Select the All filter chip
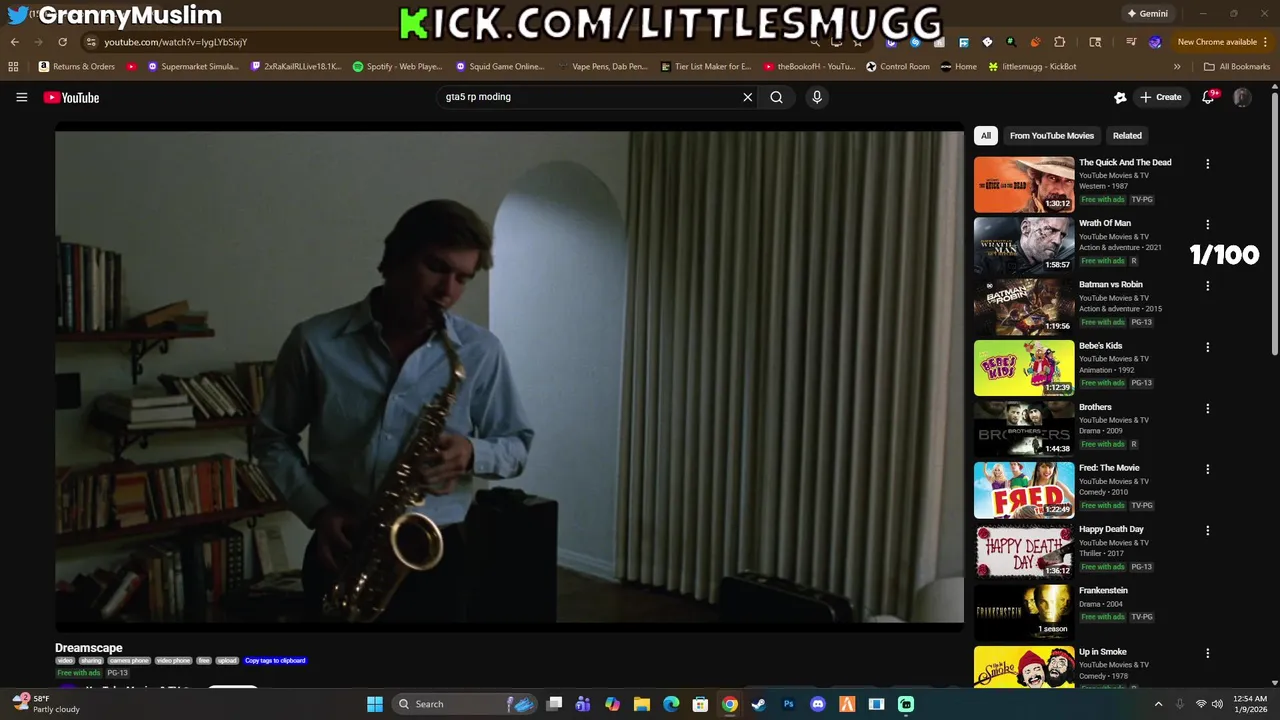Viewport: 1280px width, 720px height. pyautogui.click(x=986, y=135)
